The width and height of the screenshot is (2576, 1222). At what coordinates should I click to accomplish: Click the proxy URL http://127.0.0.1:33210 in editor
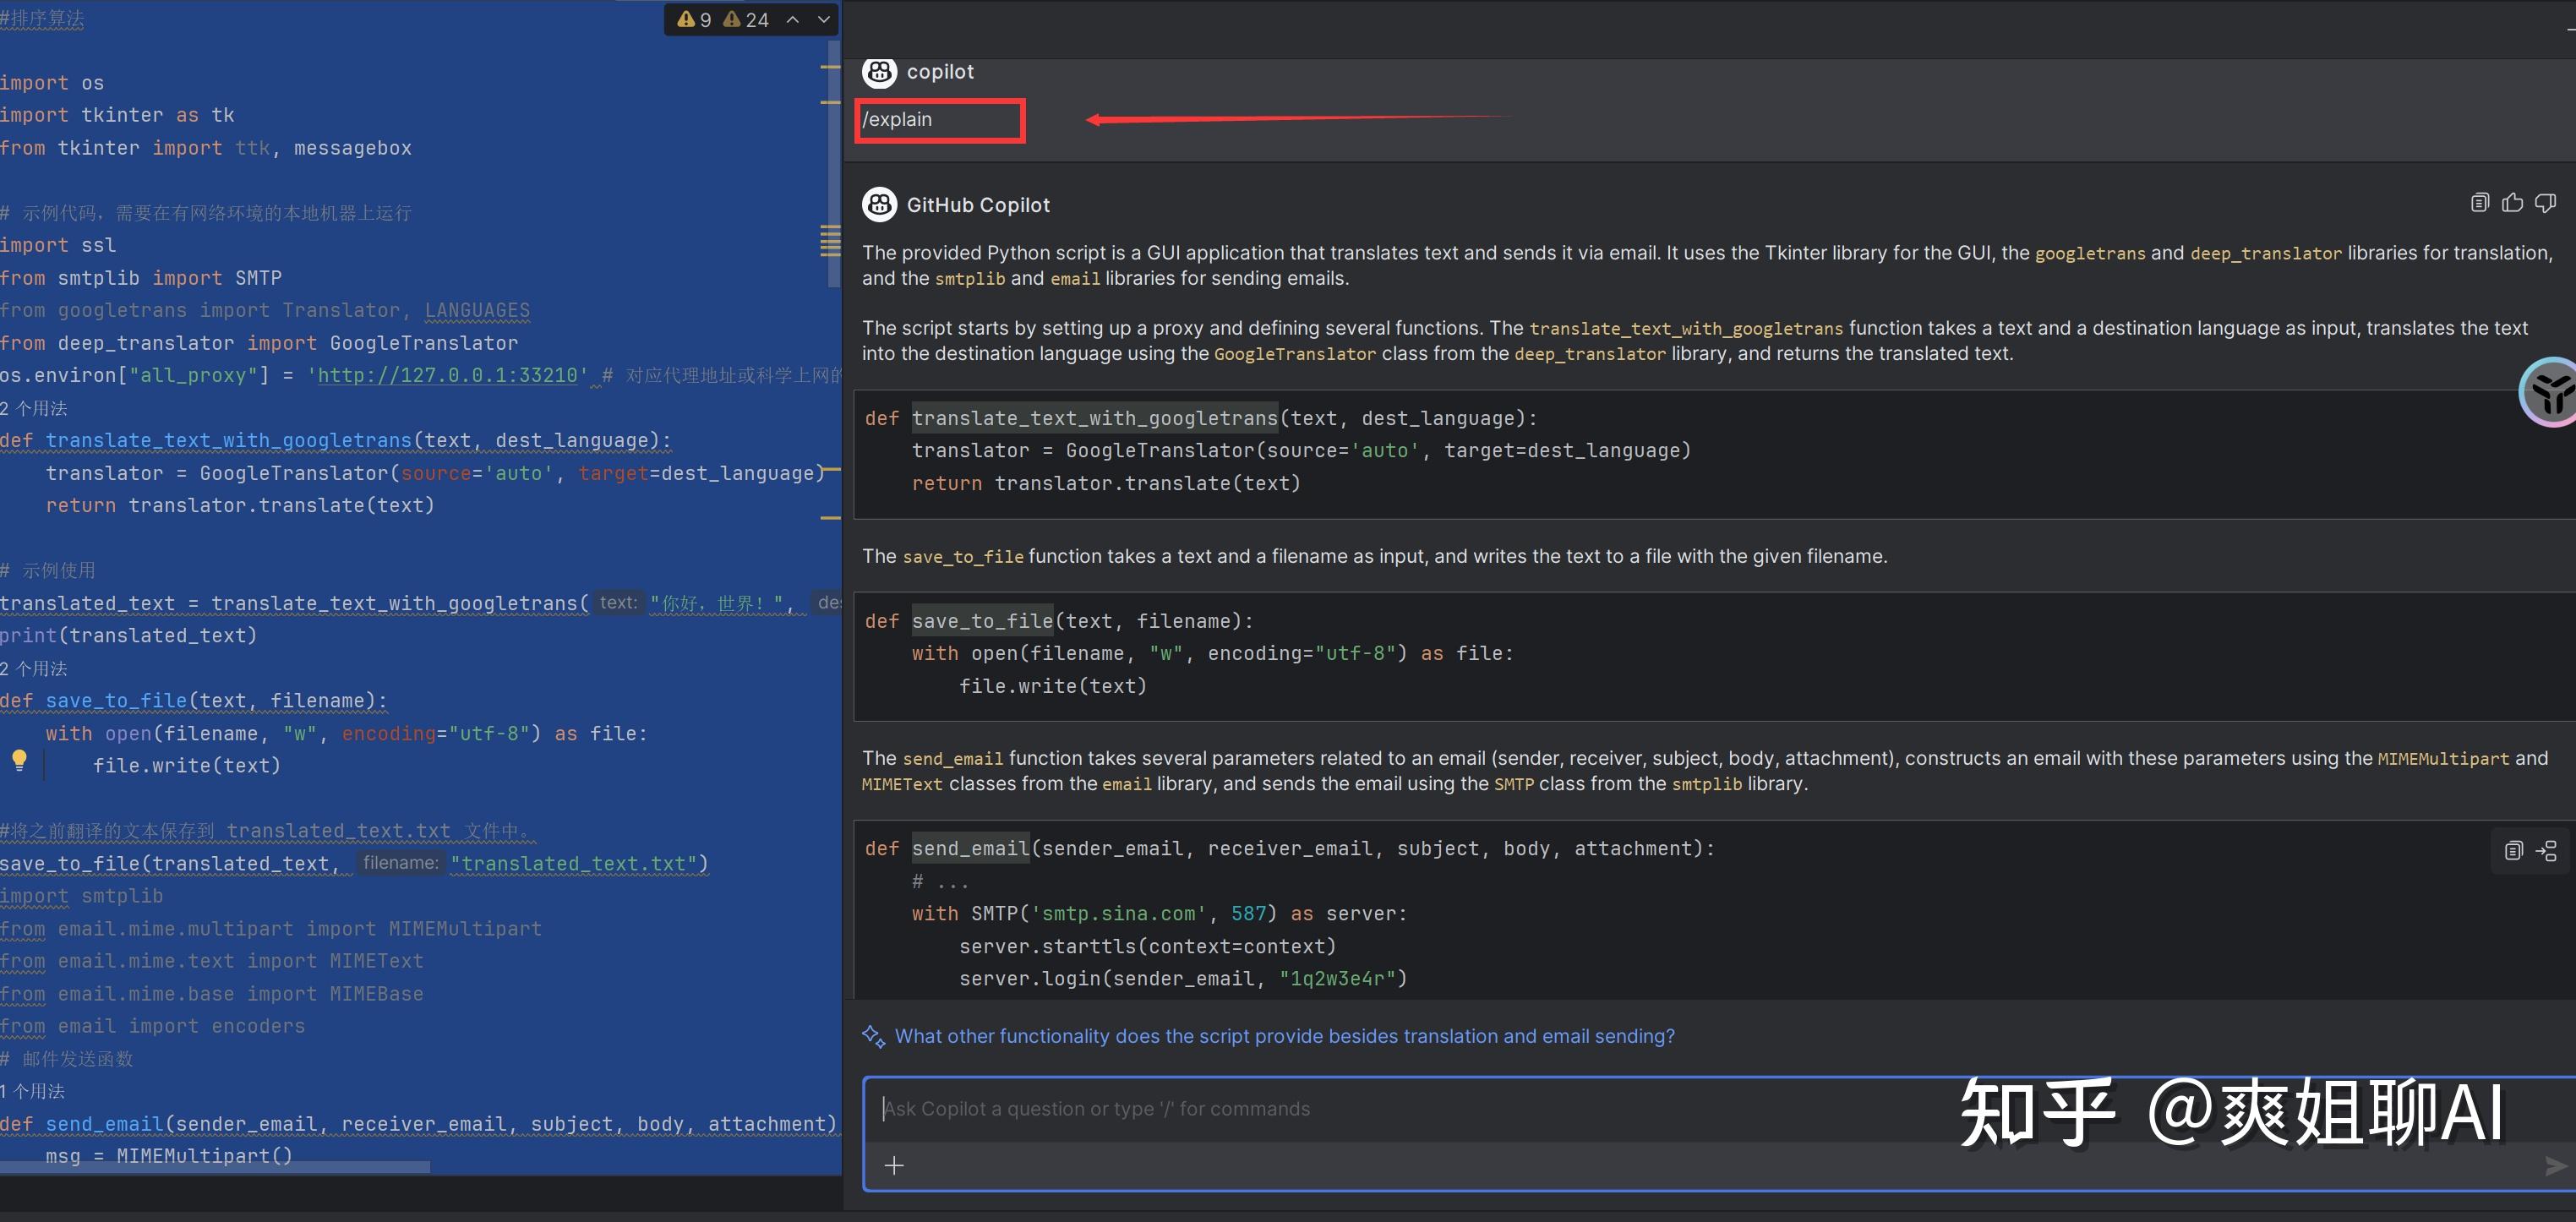[x=447, y=376]
